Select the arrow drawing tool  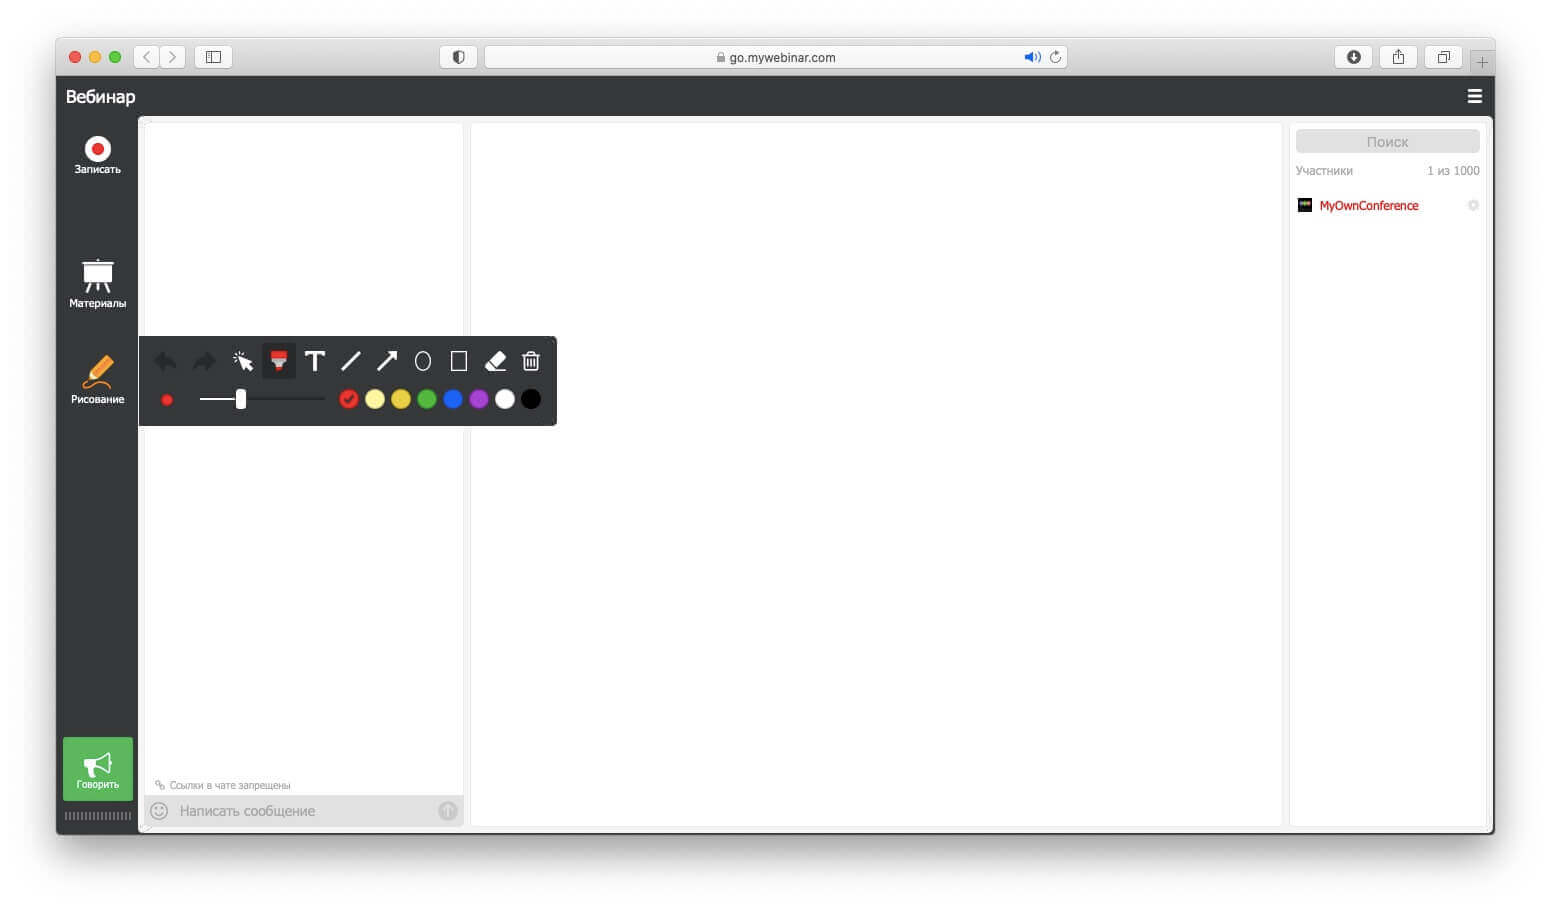pyautogui.click(x=387, y=361)
